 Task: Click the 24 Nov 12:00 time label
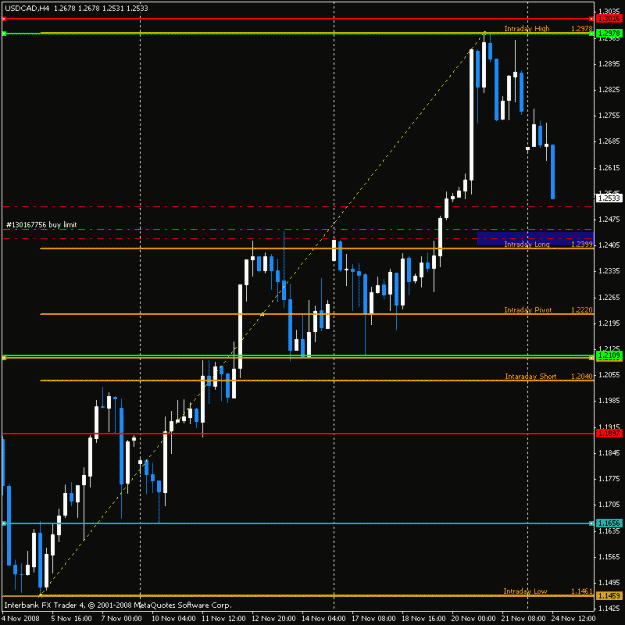pyautogui.click(x=573, y=618)
